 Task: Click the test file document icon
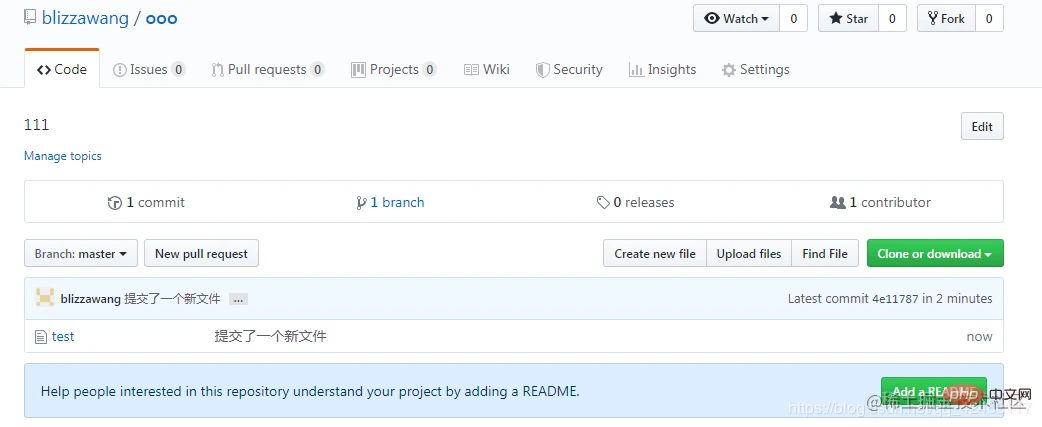coord(41,337)
